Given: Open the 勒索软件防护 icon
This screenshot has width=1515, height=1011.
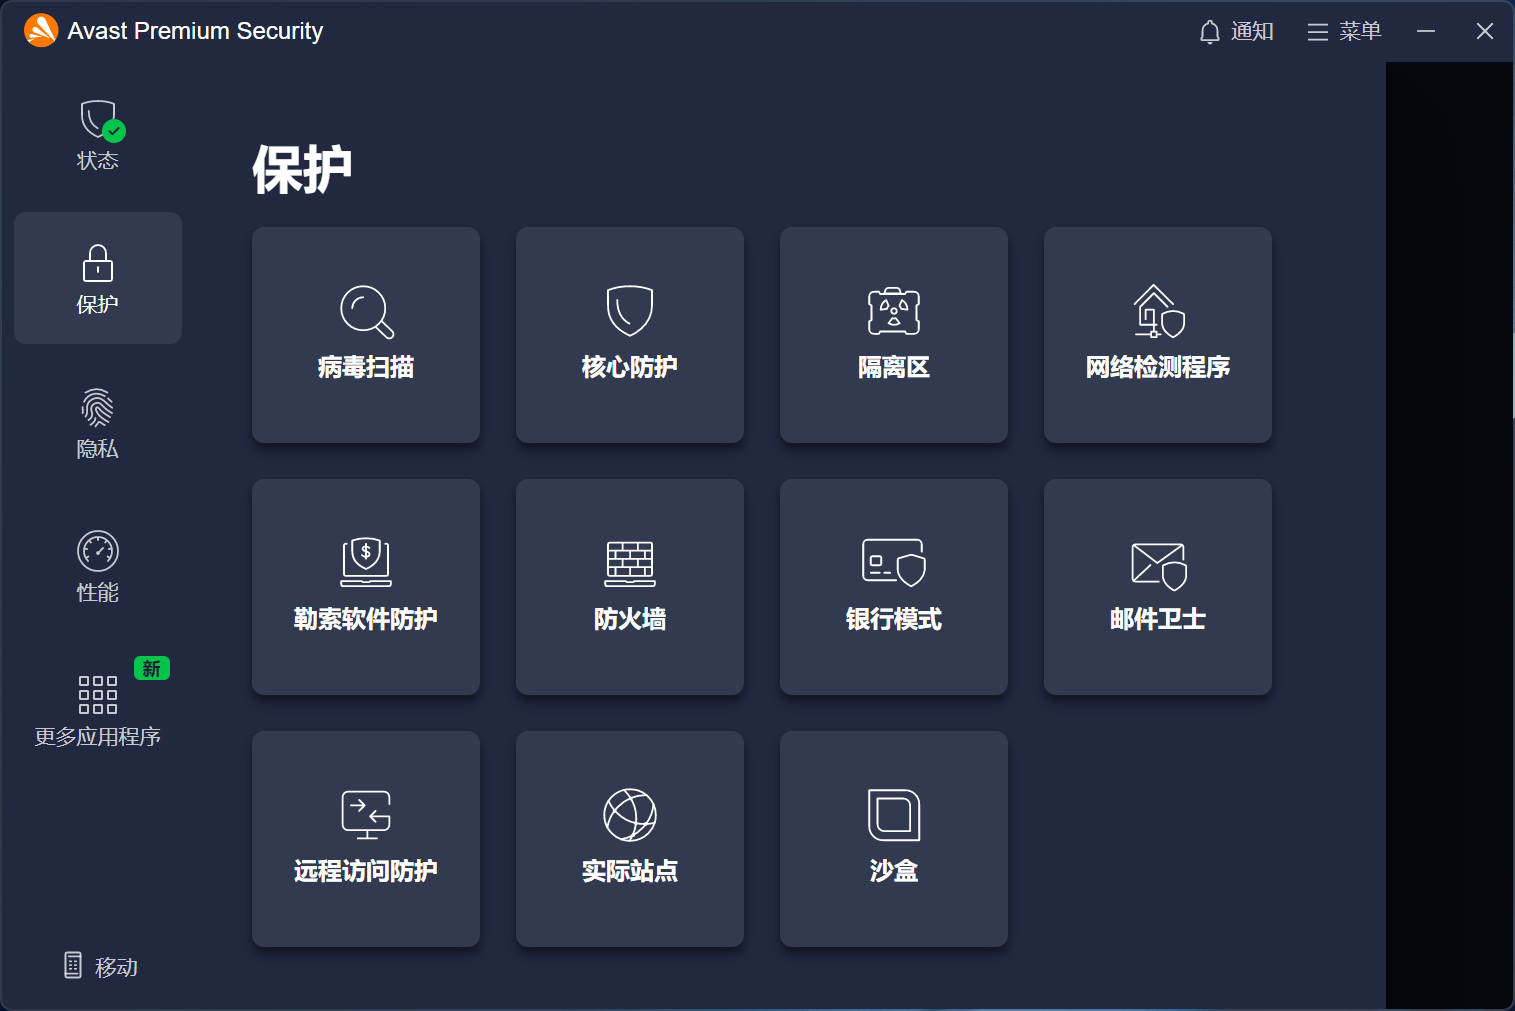Looking at the screenshot, I should click(x=366, y=563).
